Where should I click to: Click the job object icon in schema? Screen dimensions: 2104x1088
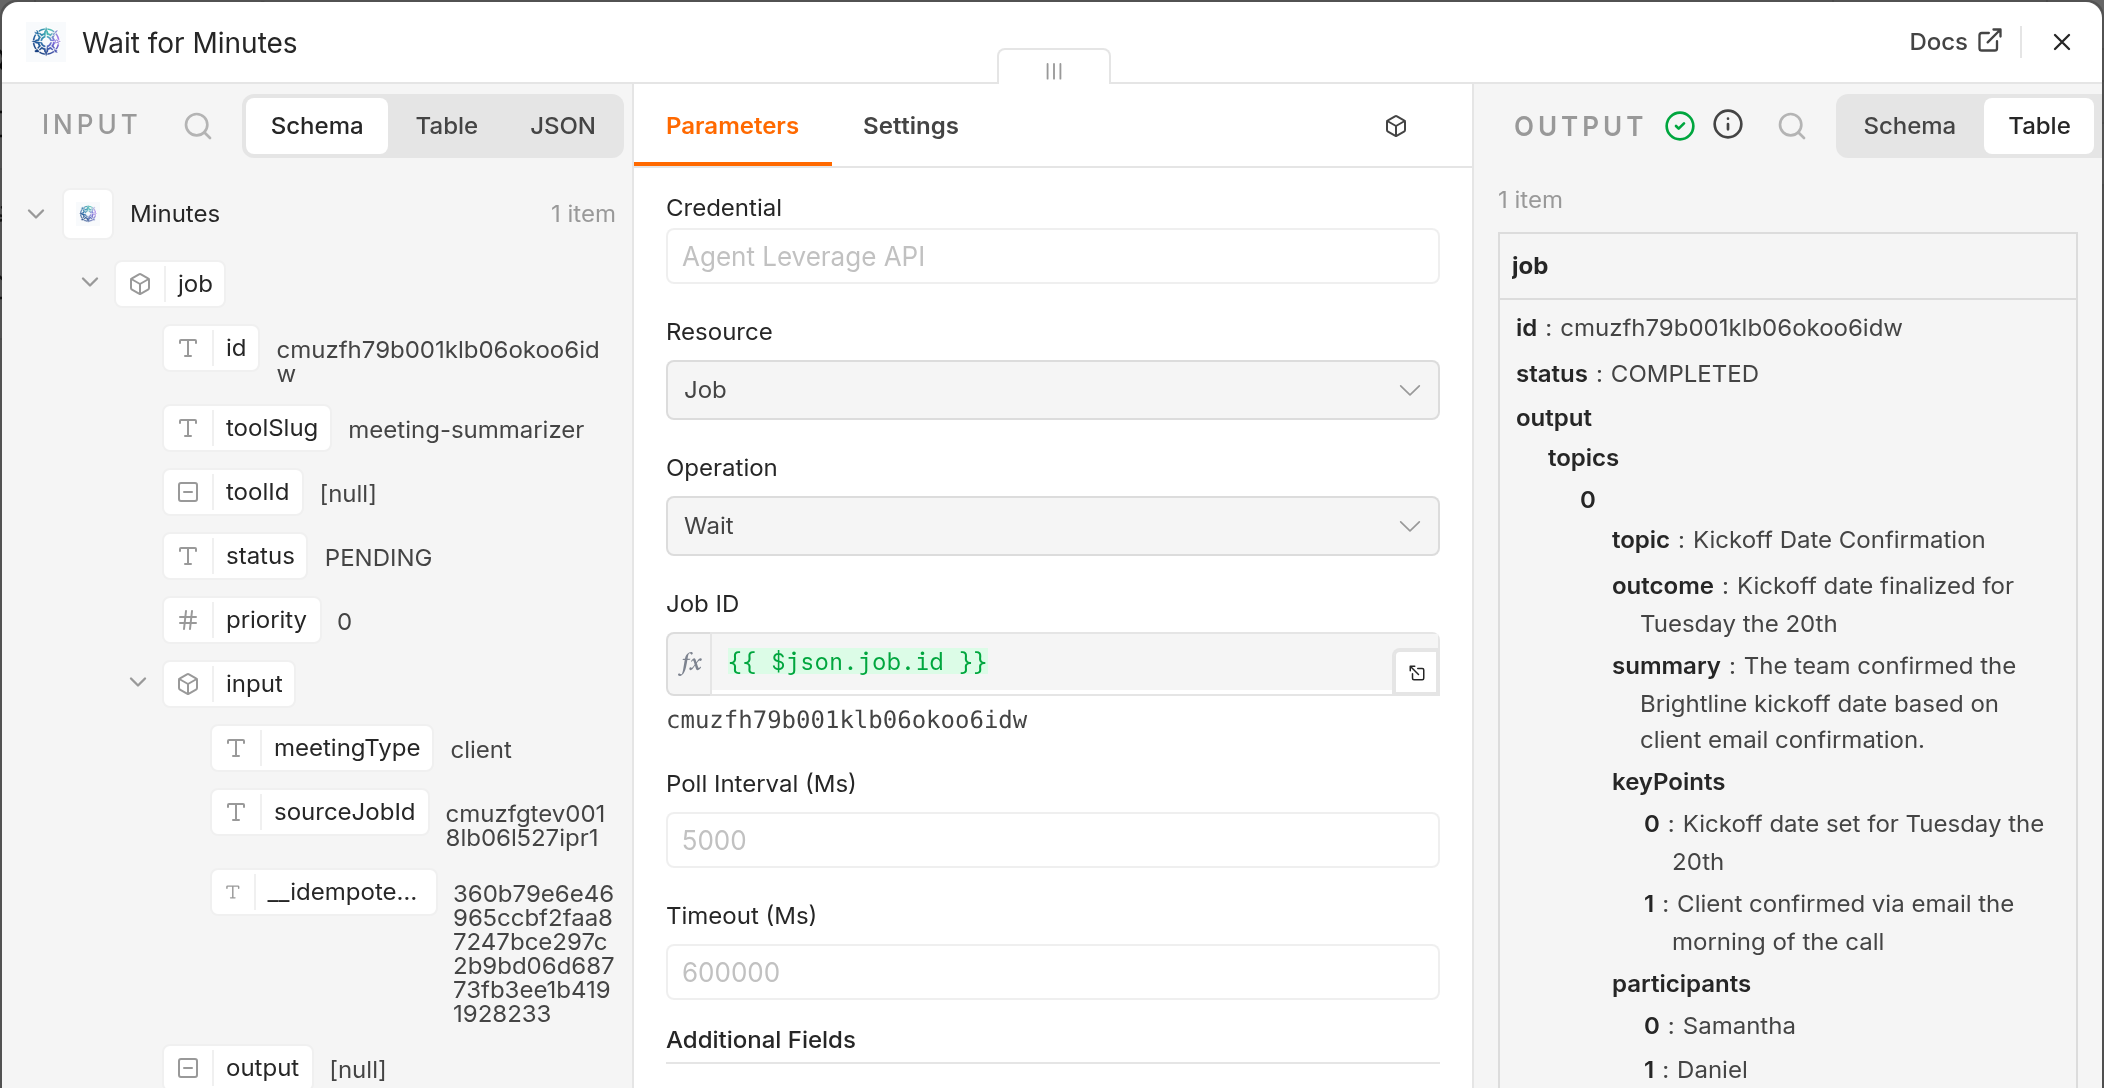pos(140,284)
